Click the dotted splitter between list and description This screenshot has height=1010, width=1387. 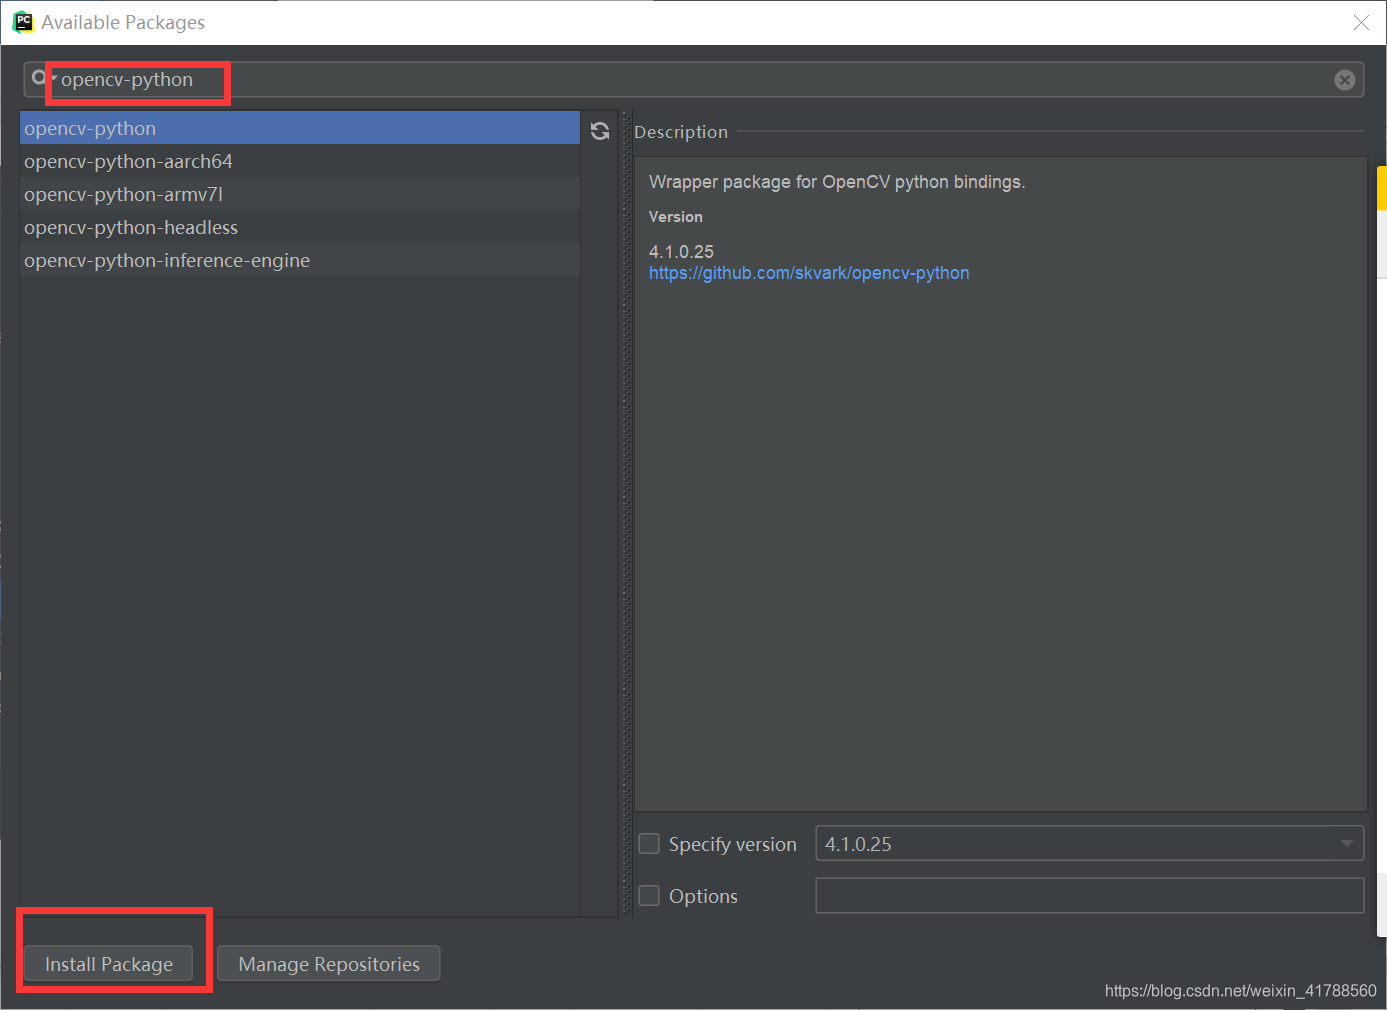click(x=627, y=513)
